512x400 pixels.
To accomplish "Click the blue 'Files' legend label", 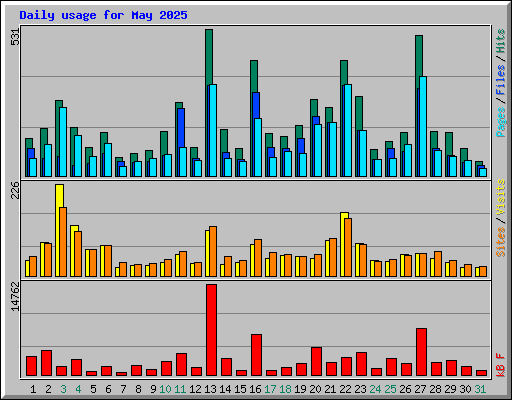I will (x=500, y=80).
